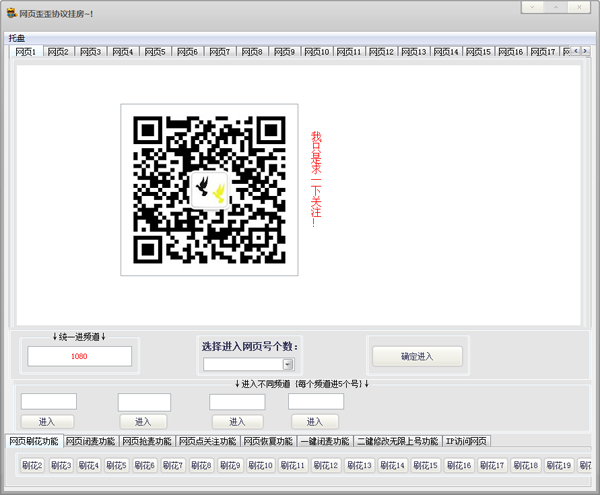This screenshot has height=495, width=600.
Task: Switch to the 网页7 tab
Action: (220, 52)
